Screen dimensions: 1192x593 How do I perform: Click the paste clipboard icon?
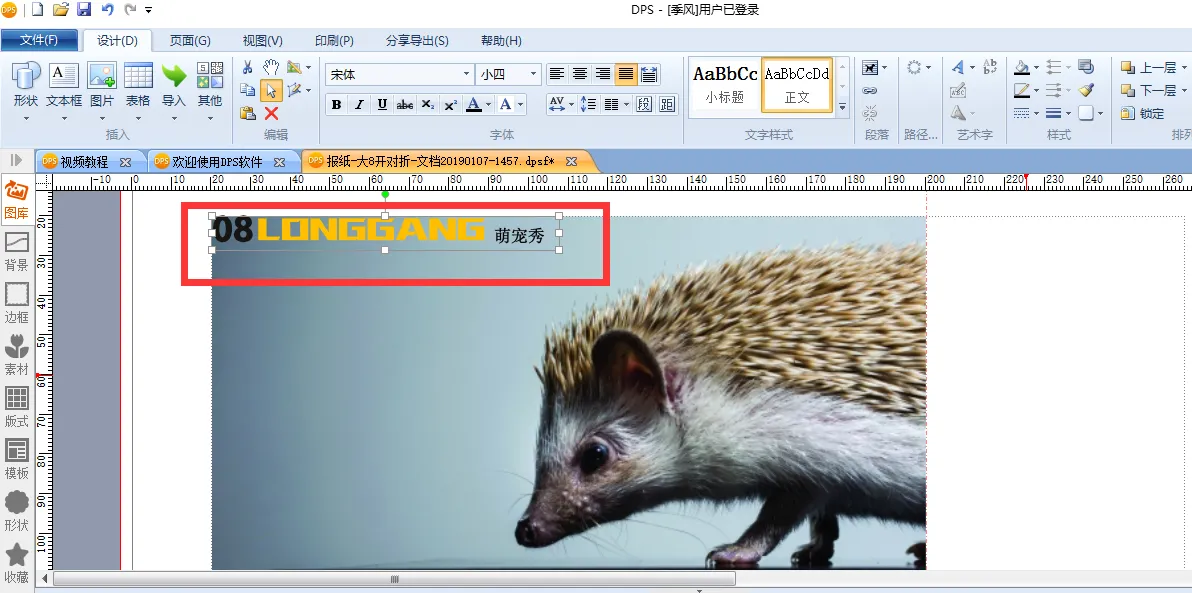248,113
